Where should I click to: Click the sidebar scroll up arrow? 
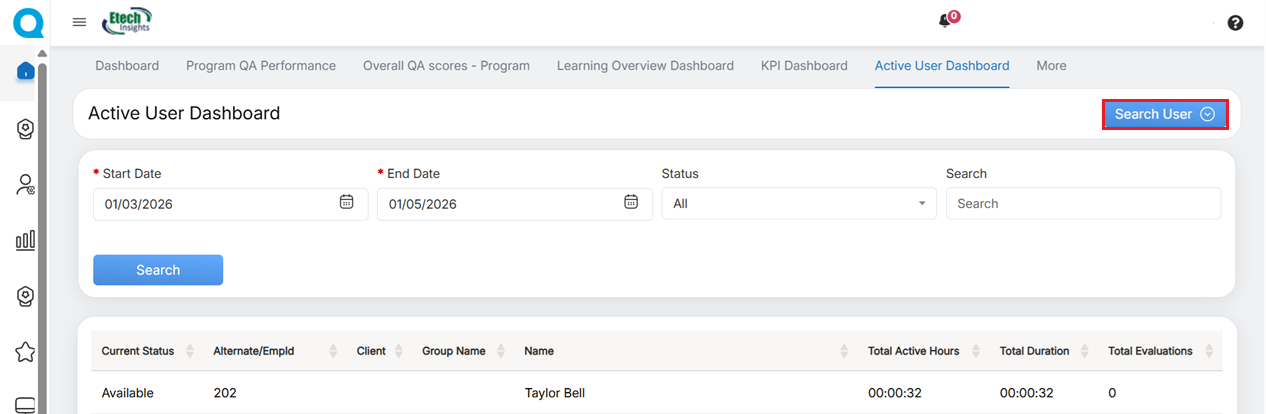[42, 53]
